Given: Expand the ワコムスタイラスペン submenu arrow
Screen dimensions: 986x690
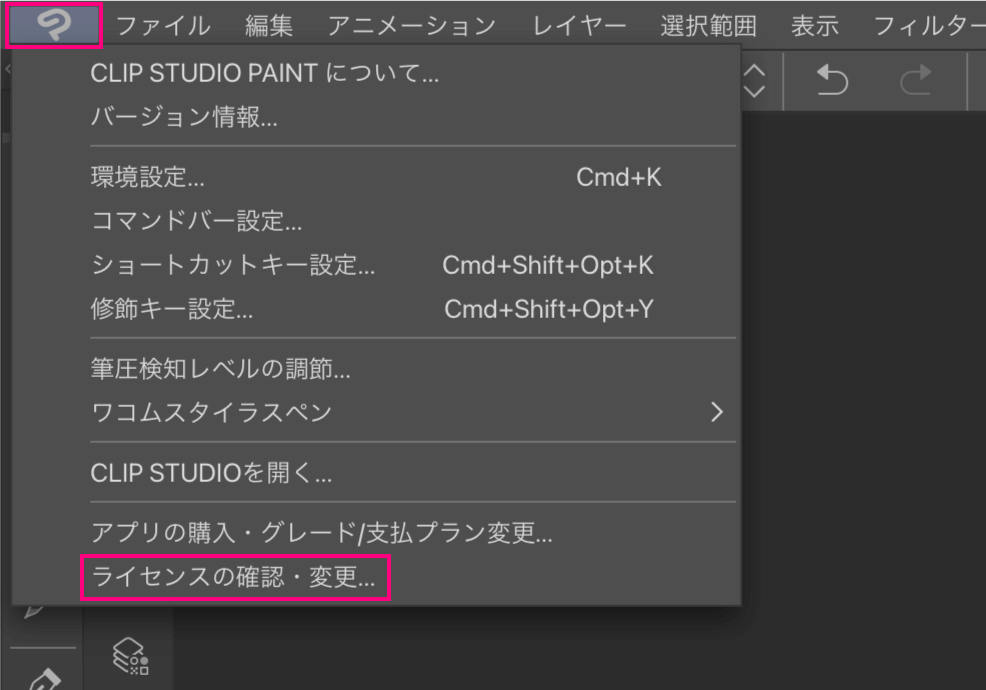Looking at the screenshot, I should 715,412.
